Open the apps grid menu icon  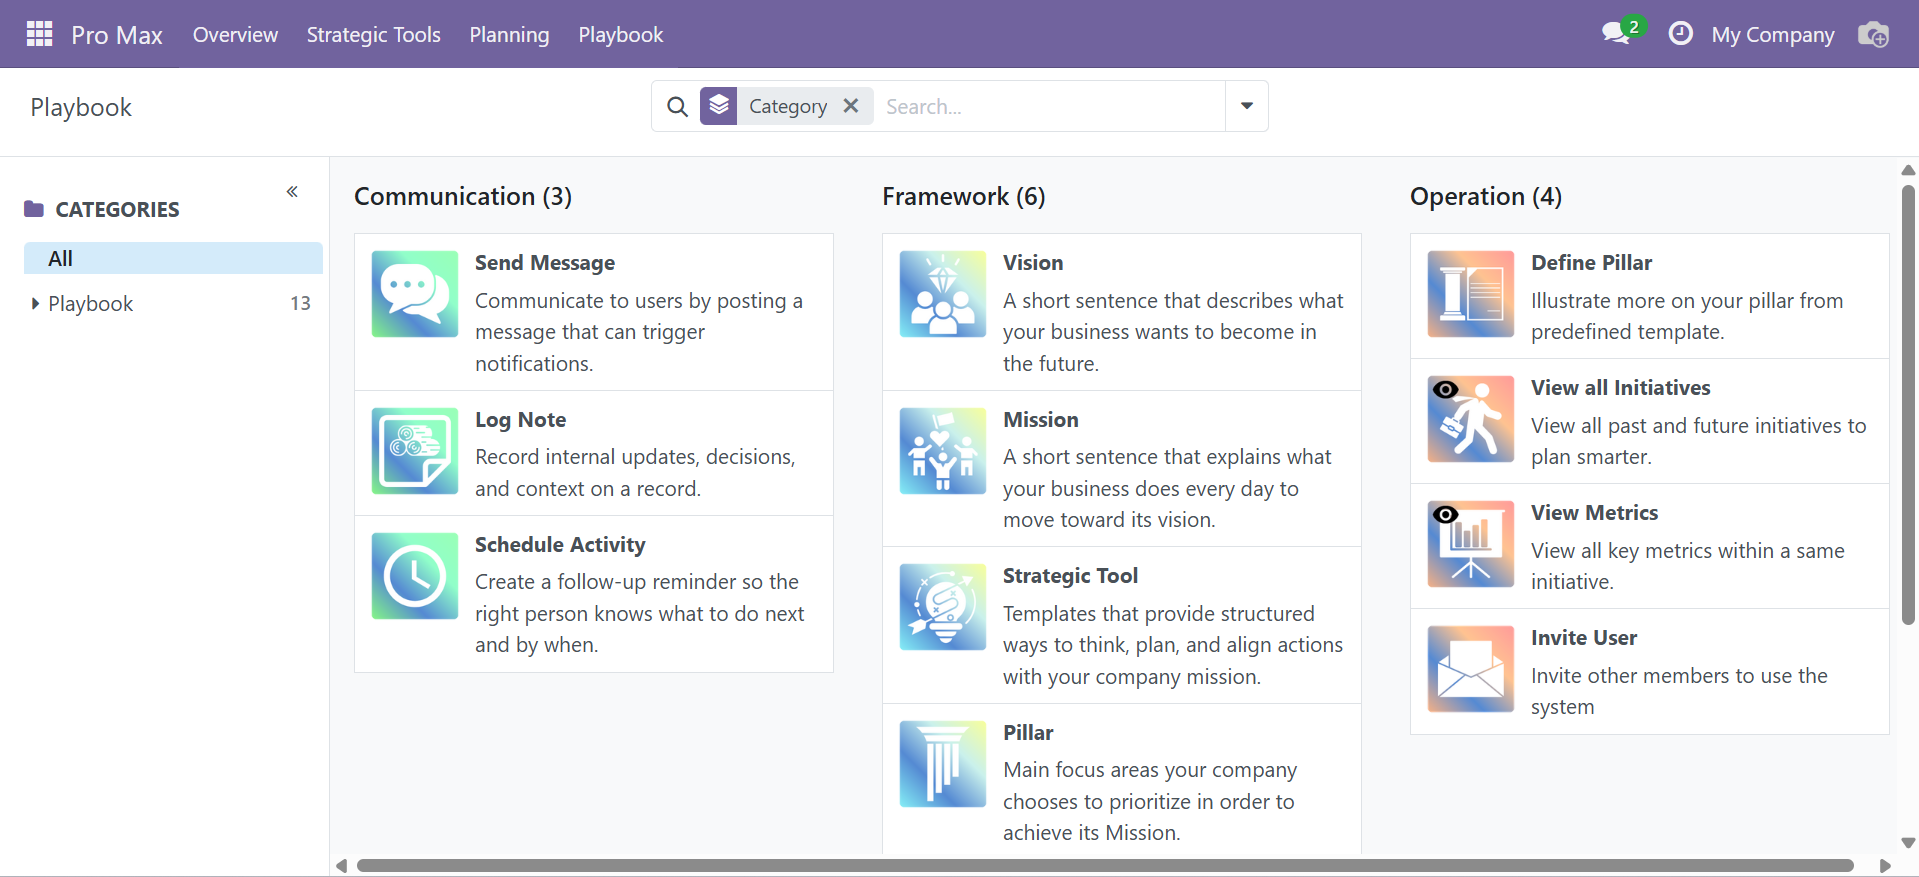coord(39,34)
